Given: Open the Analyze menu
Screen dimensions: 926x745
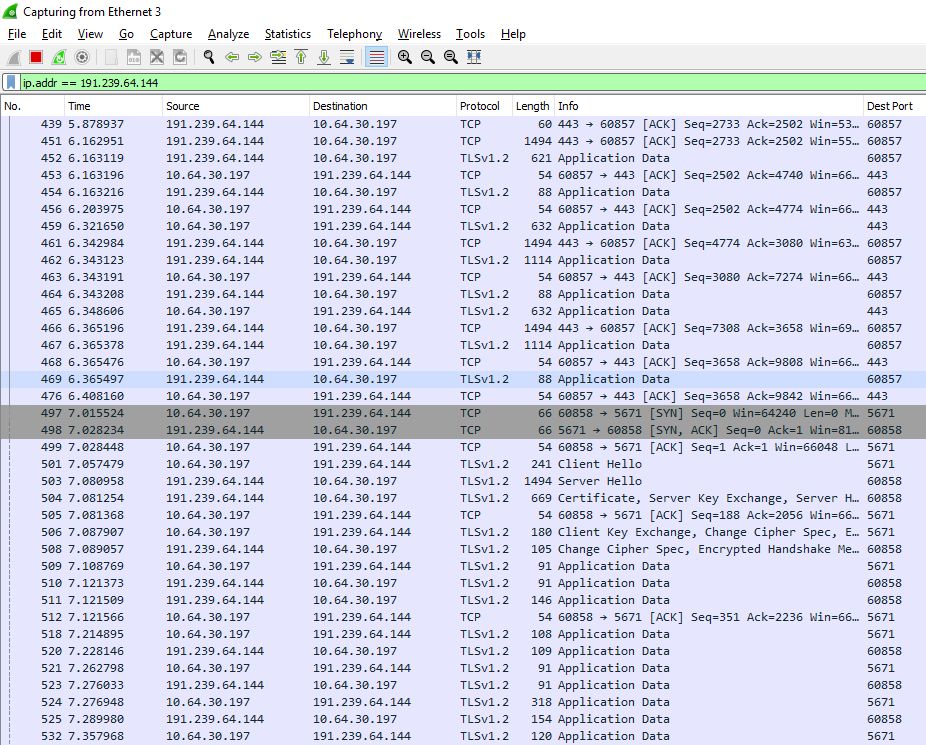Looking at the screenshot, I should [229, 34].
